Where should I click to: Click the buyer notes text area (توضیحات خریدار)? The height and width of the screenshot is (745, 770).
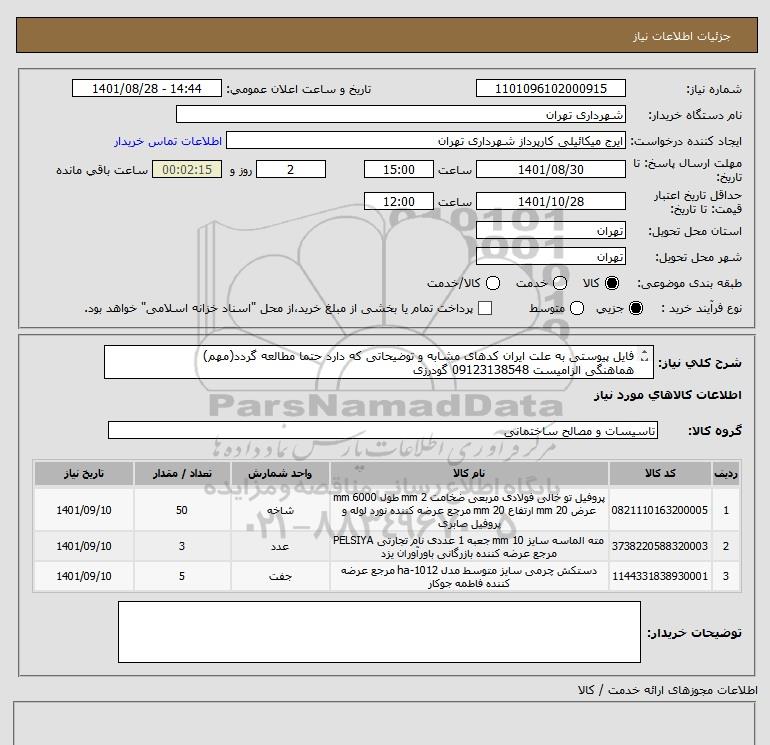[x=379, y=632]
